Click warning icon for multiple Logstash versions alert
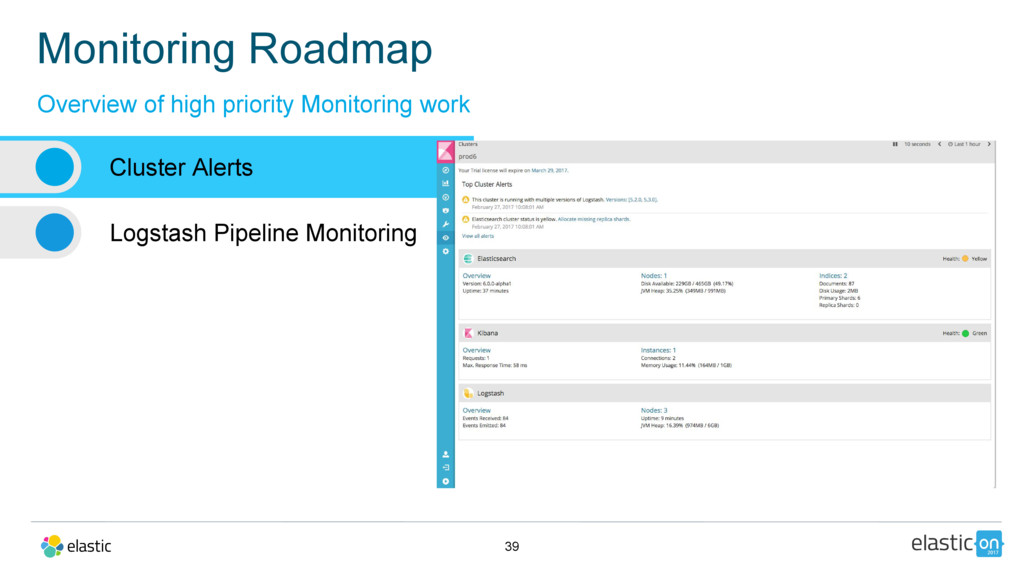Viewport: 1024px width, 576px height. (466, 200)
